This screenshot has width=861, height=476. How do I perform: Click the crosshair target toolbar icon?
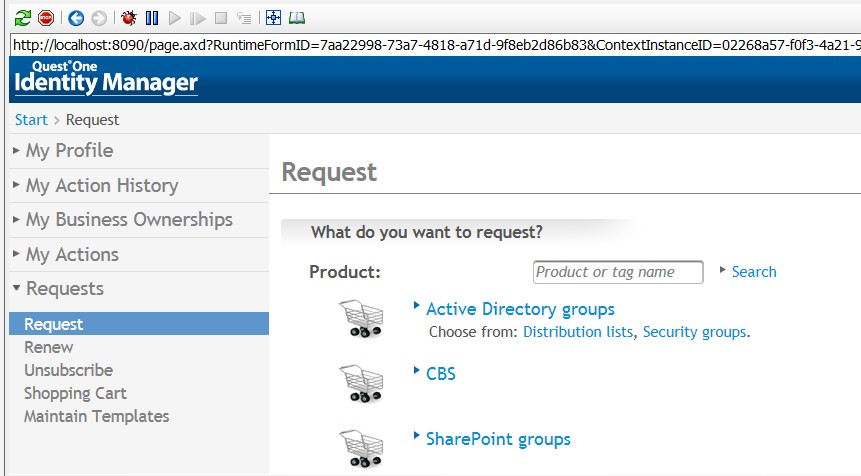[273, 18]
